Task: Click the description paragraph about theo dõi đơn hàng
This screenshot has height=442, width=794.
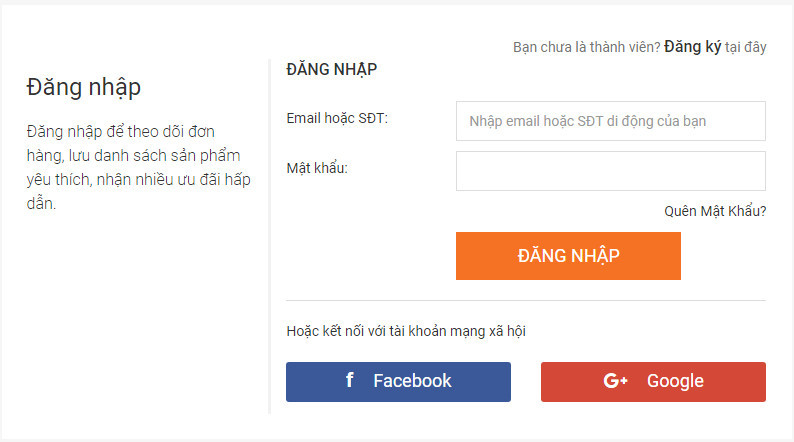Action: click(138, 167)
